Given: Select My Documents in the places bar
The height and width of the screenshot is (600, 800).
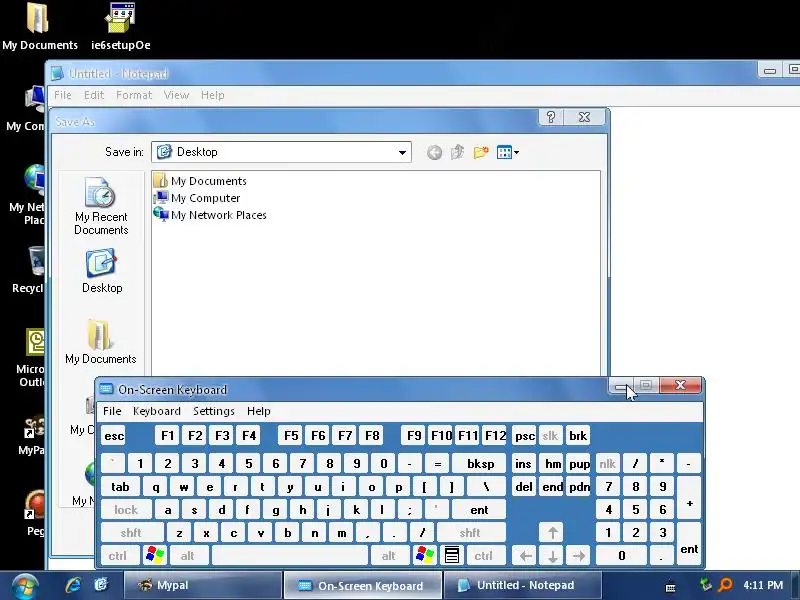Looking at the screenshot, I should (x=101, y=342).
